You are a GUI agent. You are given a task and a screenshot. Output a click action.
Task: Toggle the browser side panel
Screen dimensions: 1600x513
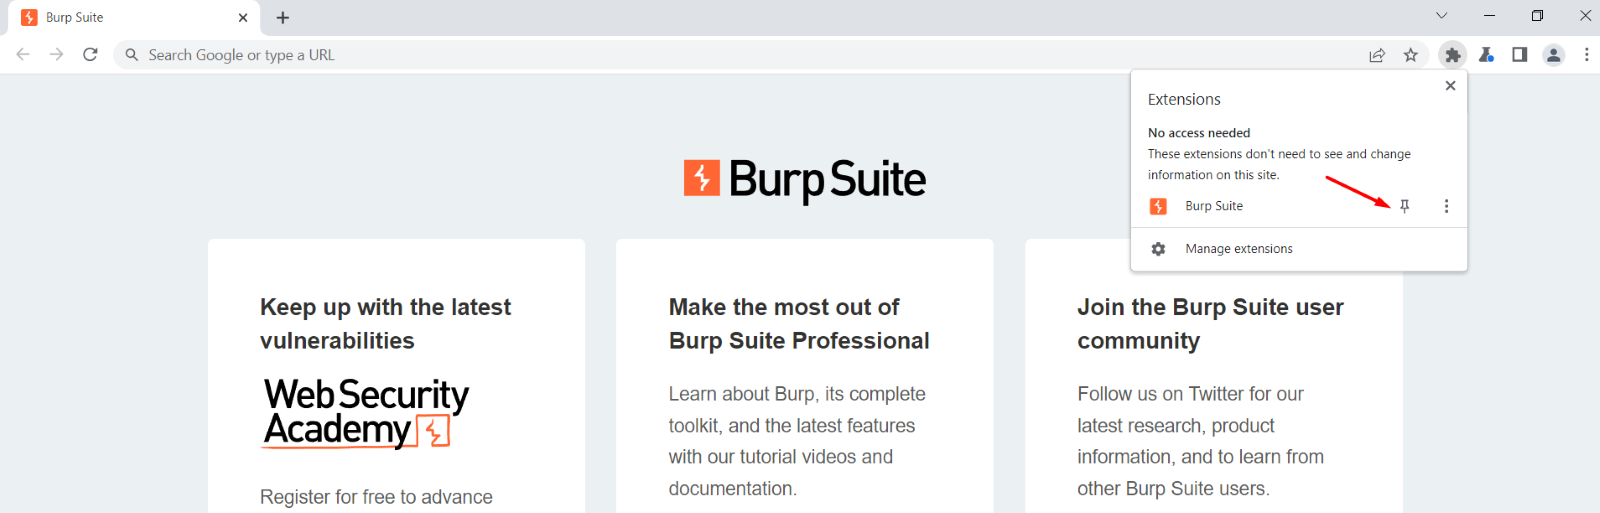1520,55
